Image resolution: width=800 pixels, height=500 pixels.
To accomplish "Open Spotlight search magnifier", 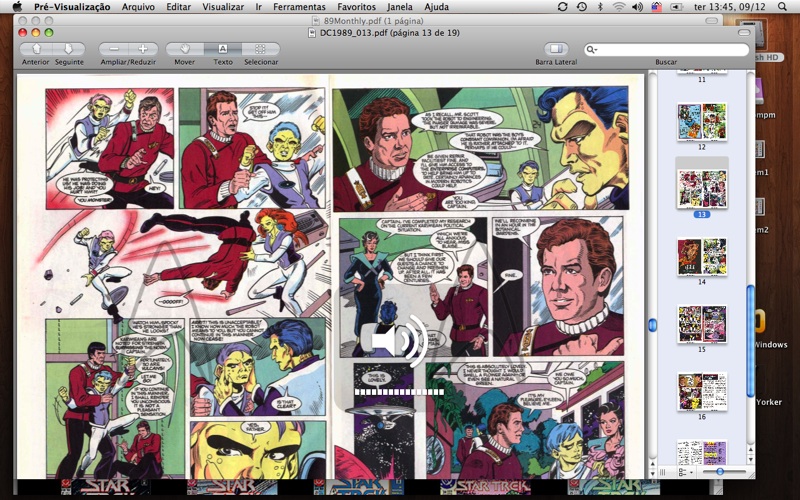I will pyautogui.click(x=782, y=7).
